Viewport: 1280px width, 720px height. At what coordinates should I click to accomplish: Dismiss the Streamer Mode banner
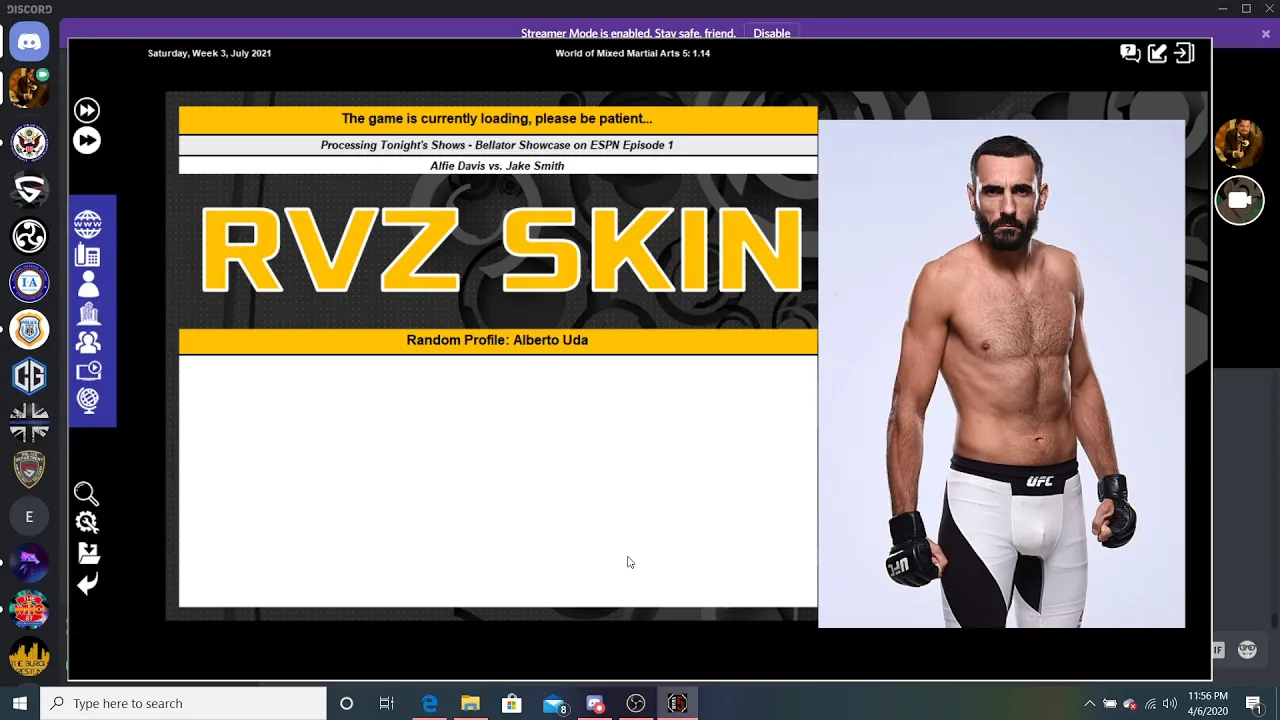[x=1265, y=34]
